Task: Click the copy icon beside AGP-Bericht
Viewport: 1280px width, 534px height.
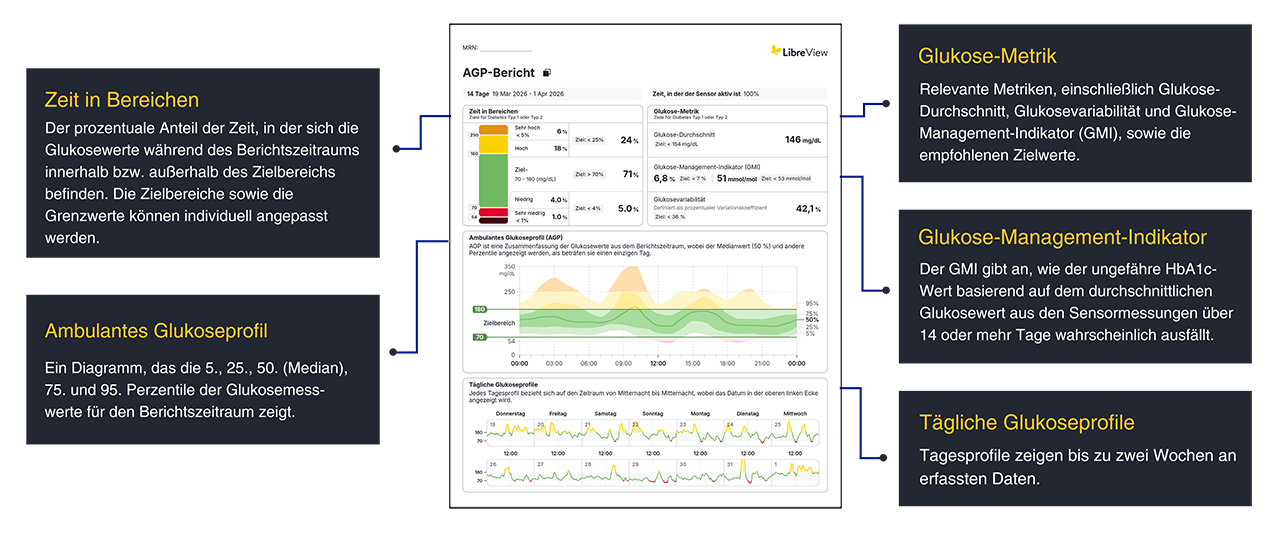Action: (547, 73)
